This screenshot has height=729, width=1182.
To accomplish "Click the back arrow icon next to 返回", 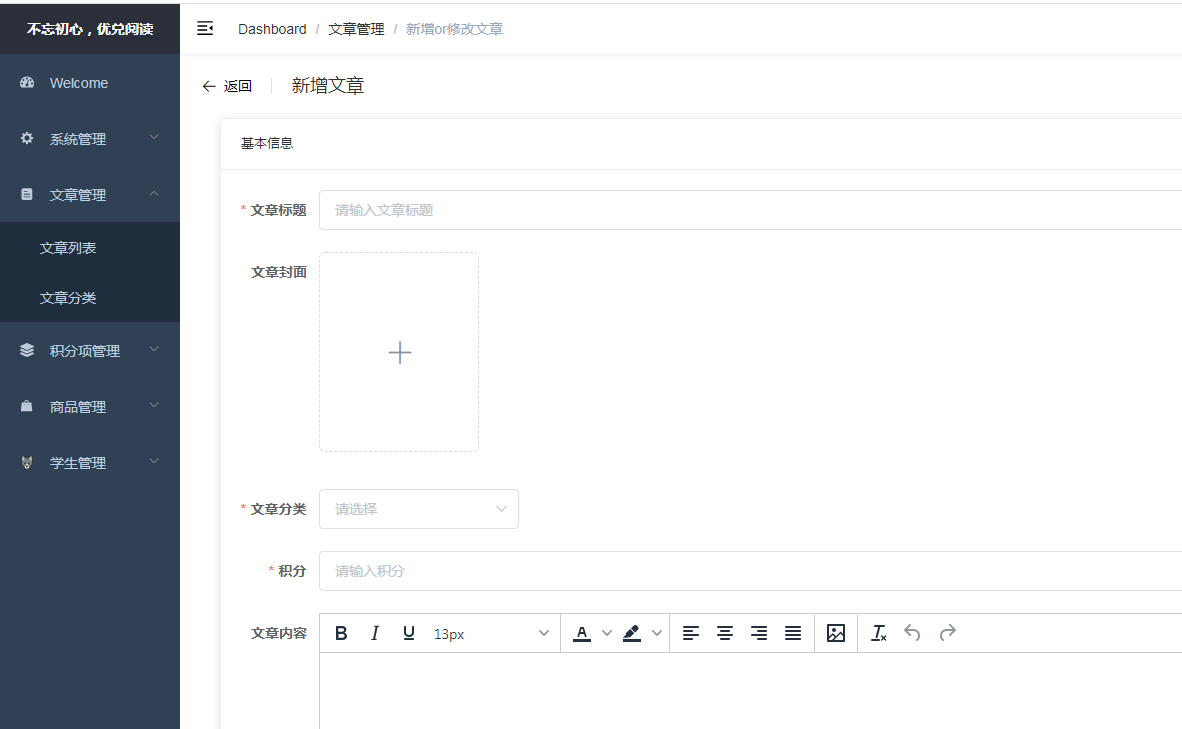I will click(209, 87).
